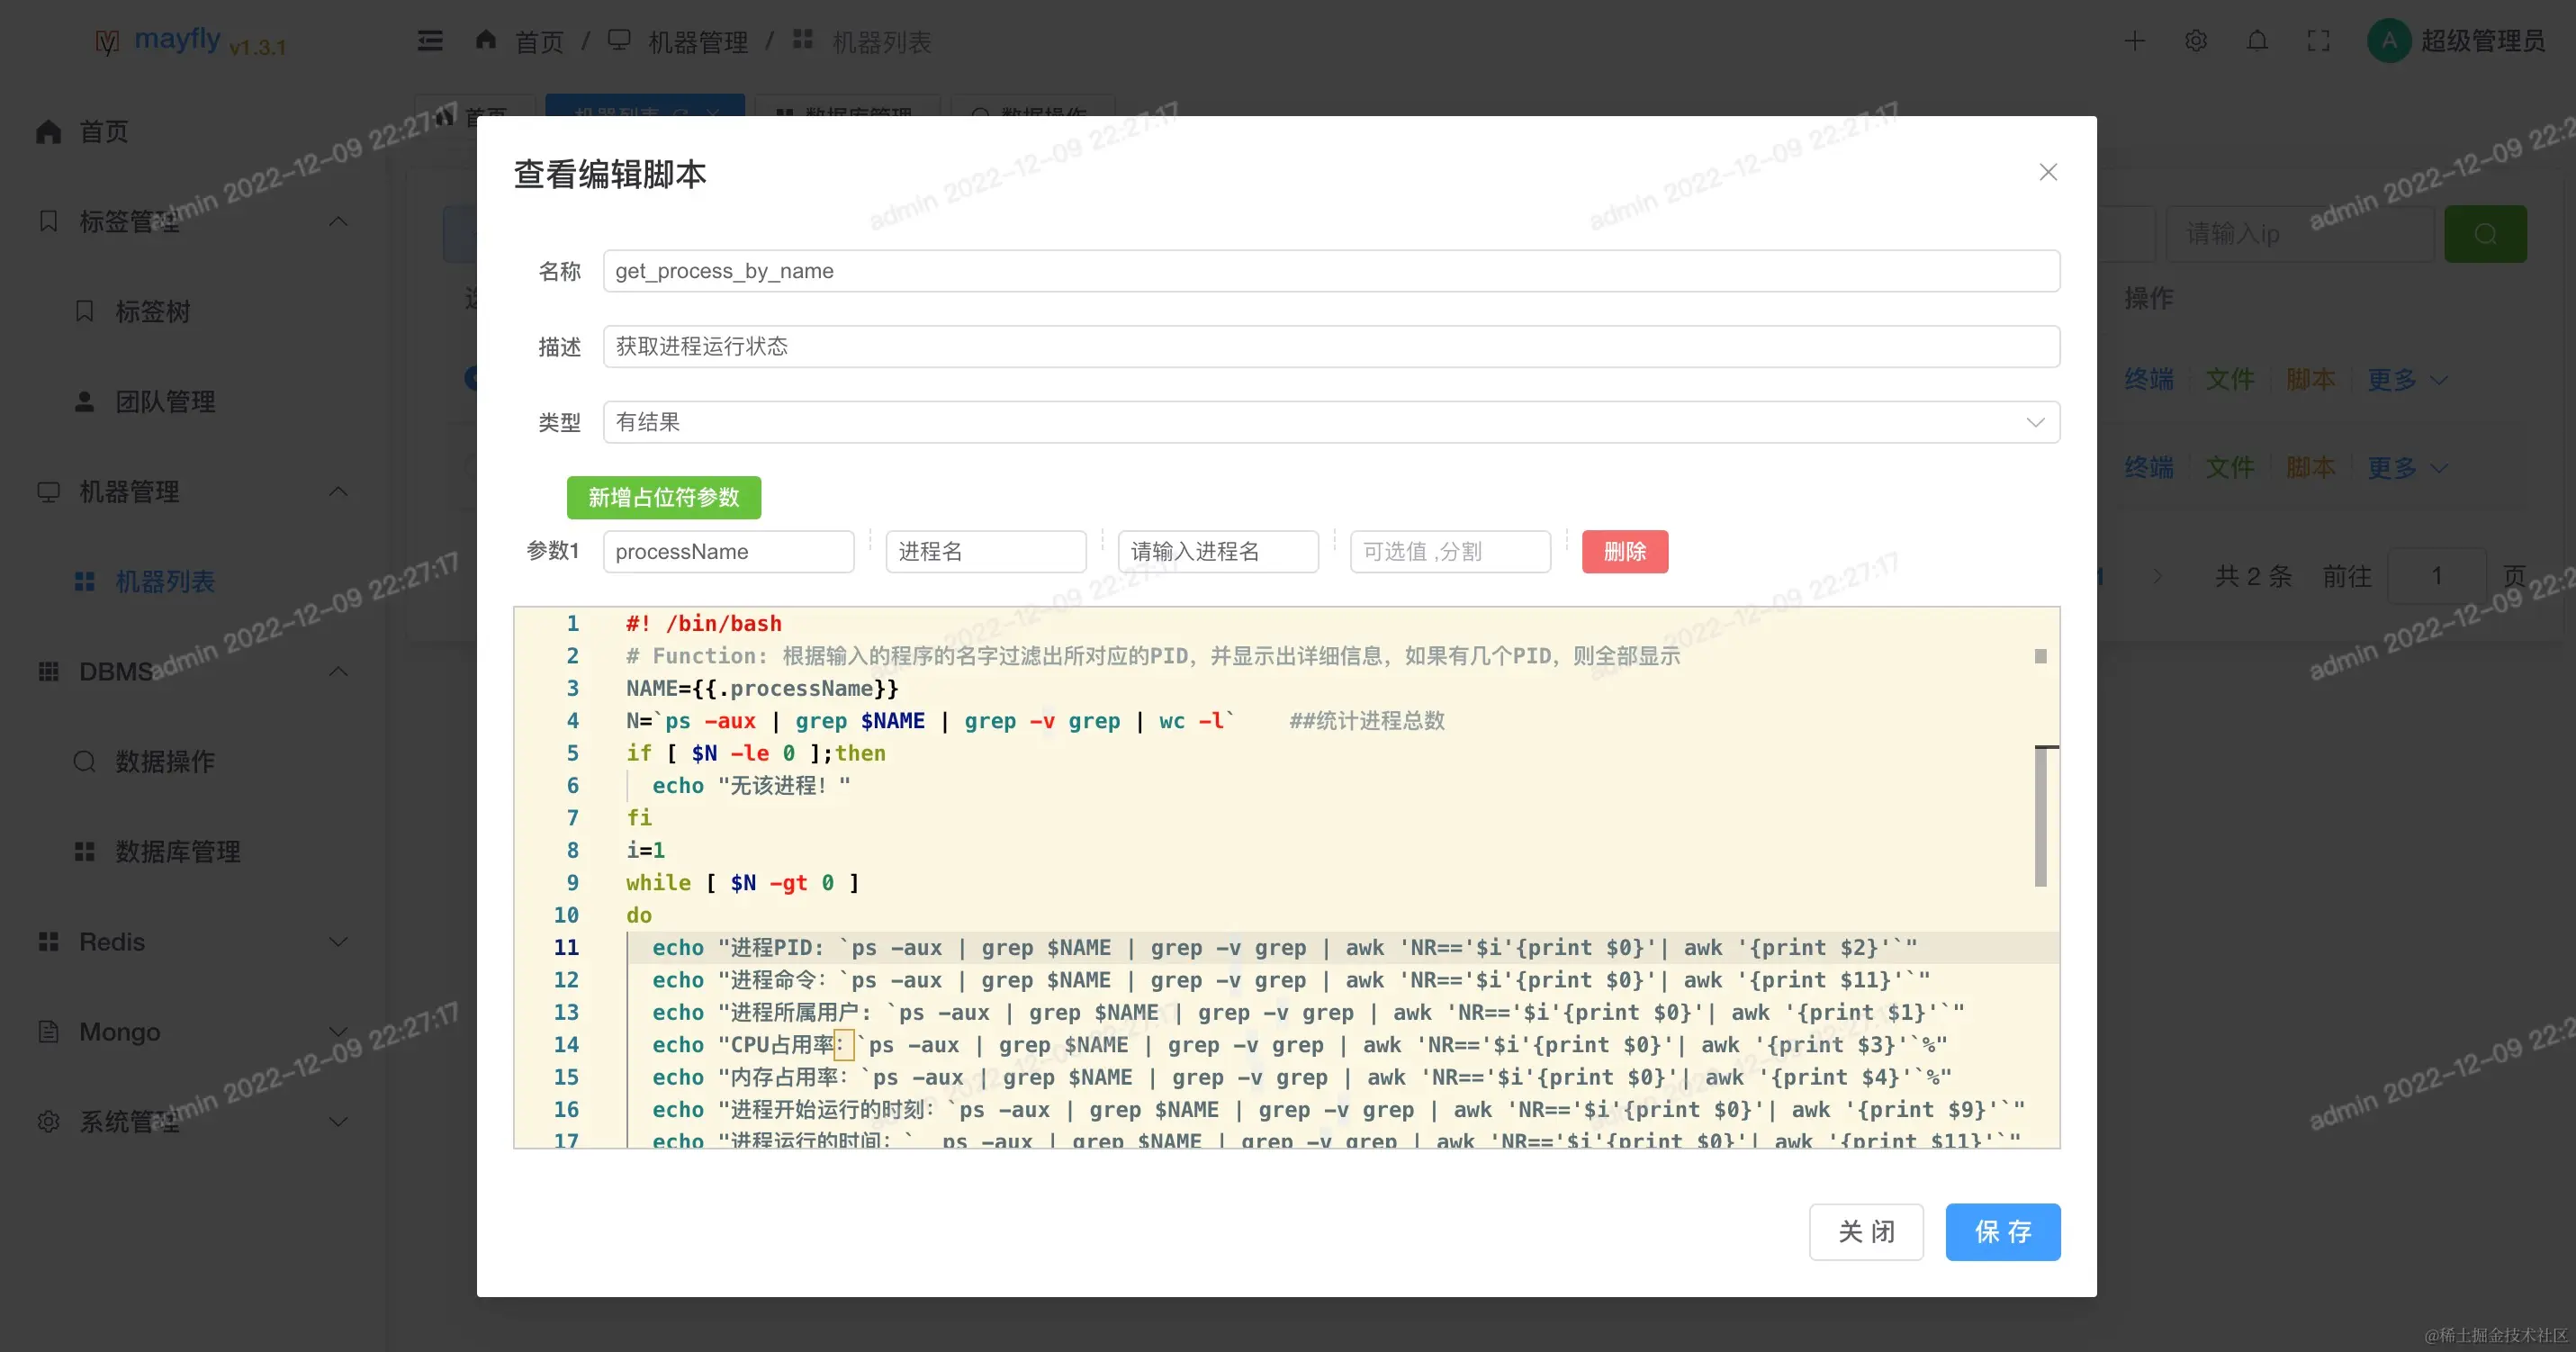The height and width of the screenshot is (1352, 2576).
Task: Close the script edit dialog
Action: tap(2048, 172)
